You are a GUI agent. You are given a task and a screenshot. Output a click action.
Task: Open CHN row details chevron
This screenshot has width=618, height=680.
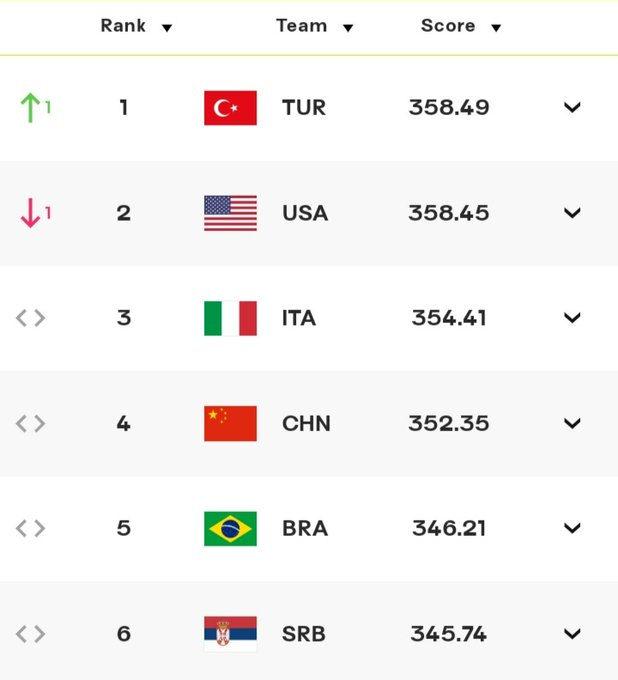point(572,423)
